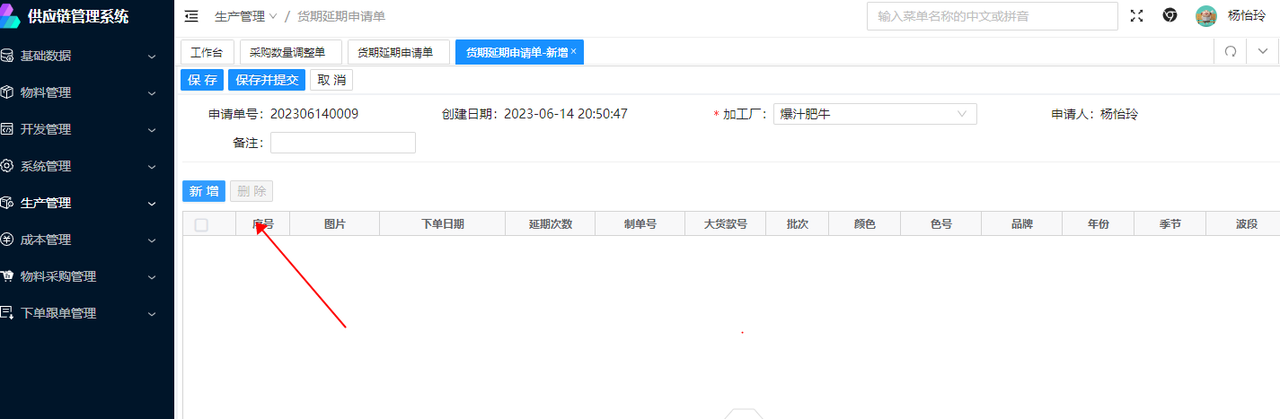Toggle the select-all checkbox in table header
Screen dimensions: 1280x419
point(201,225)
